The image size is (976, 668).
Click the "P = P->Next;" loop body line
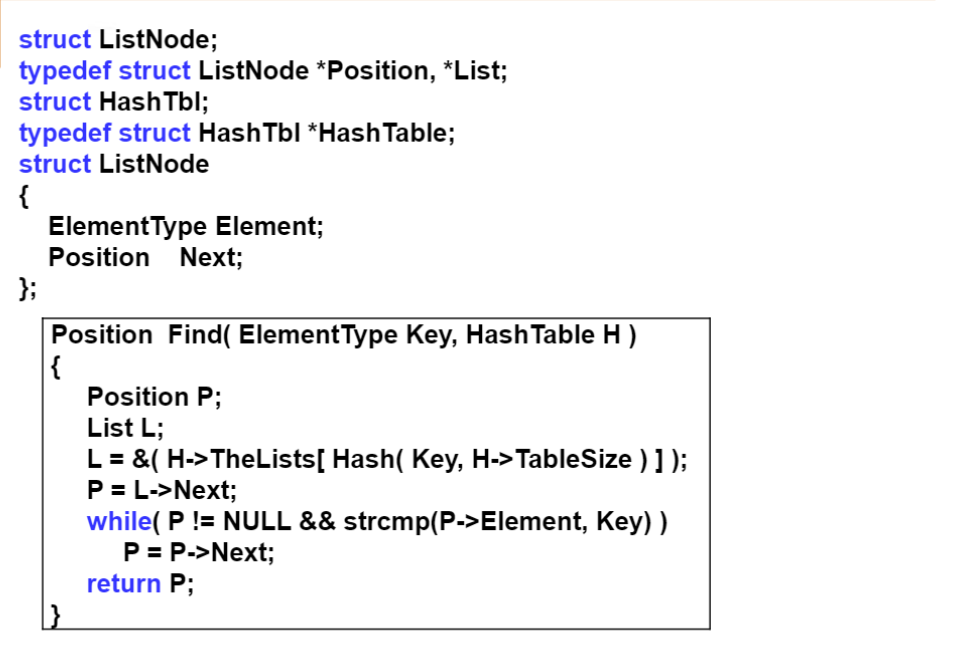point(198,553)
